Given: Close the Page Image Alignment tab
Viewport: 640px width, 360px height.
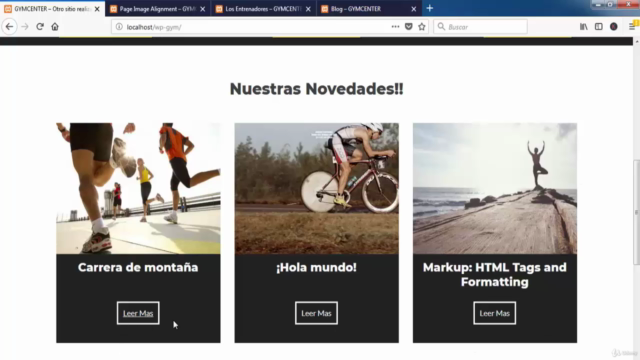Looking at the screenshot, I should pos(202,9).
